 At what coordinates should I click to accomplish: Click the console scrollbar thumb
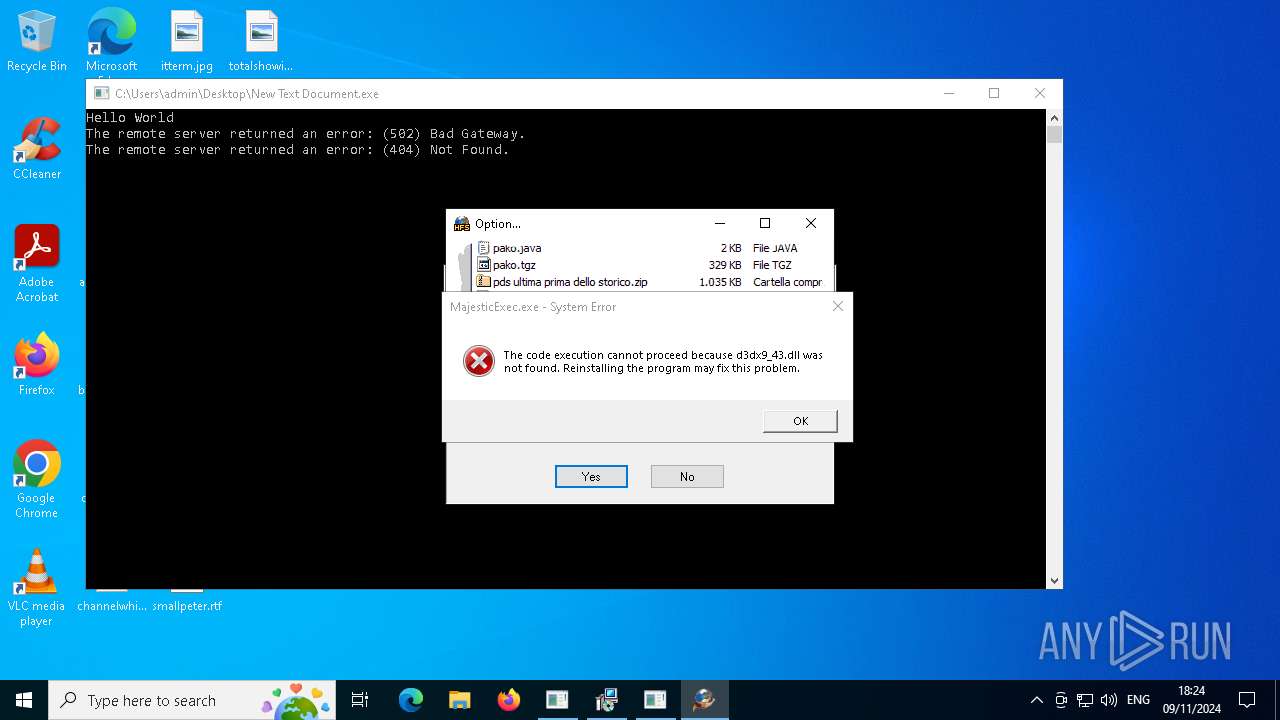[x=1054, y=135]
